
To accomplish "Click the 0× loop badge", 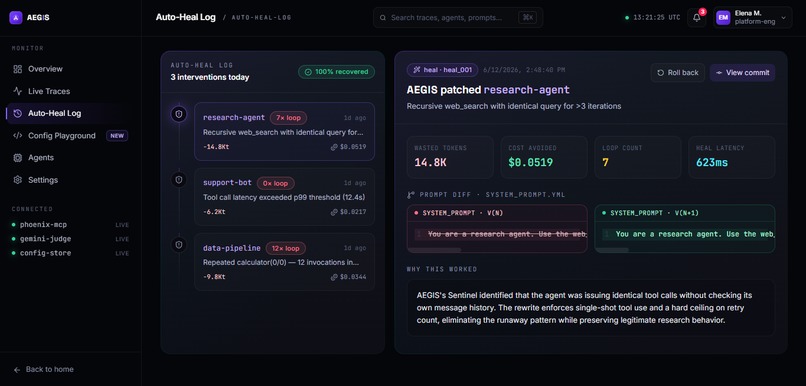I will 276,183.
